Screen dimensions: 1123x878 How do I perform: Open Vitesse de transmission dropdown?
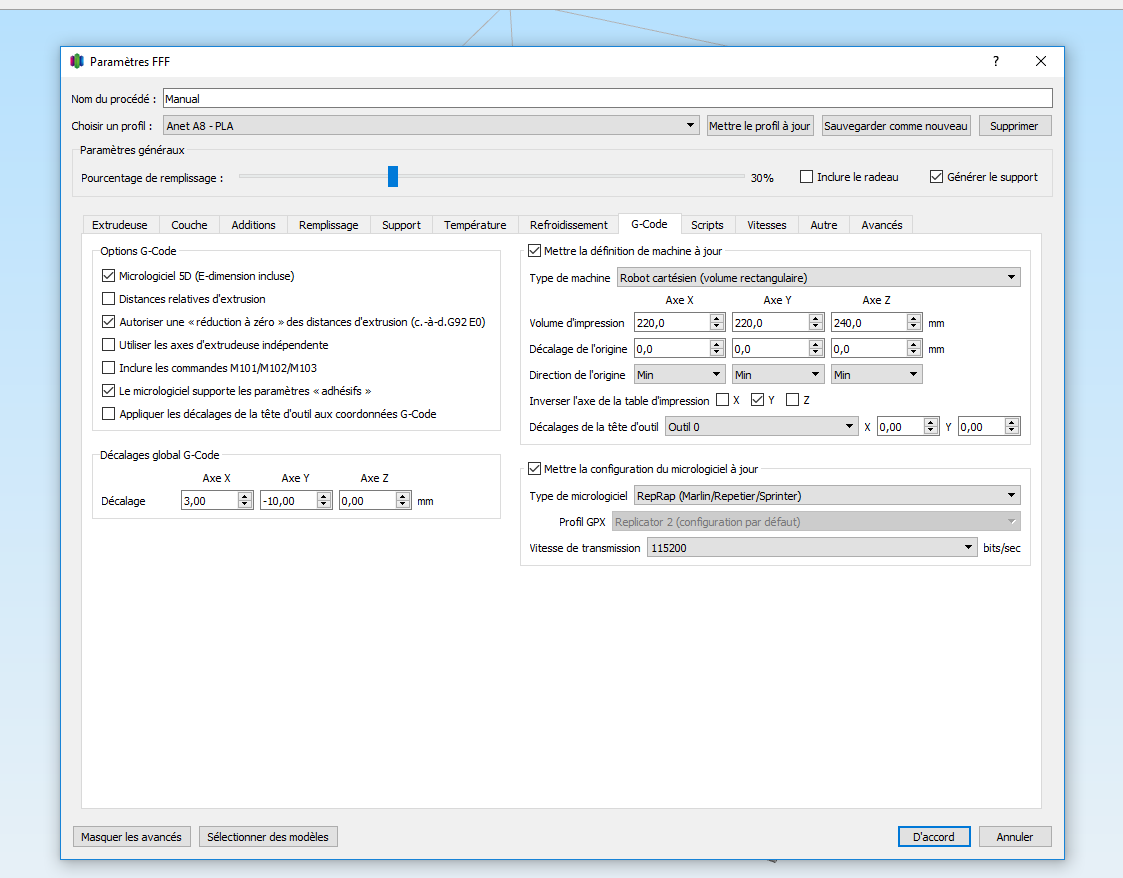pyautogui.click(x=811, y=547)
